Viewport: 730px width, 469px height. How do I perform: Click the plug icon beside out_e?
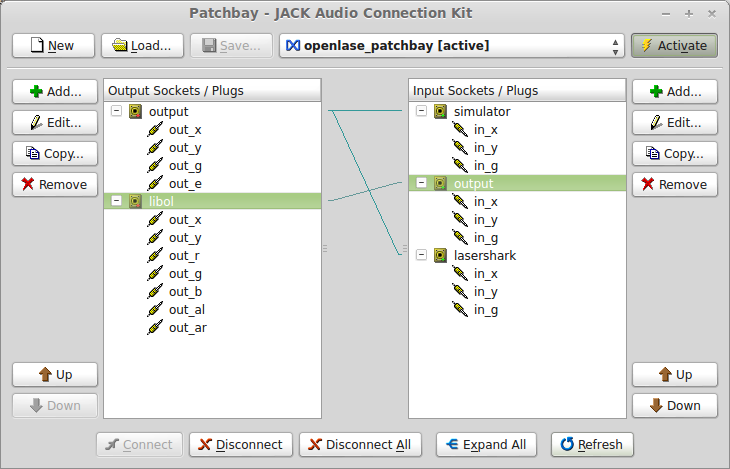click(x=155, y=184)
